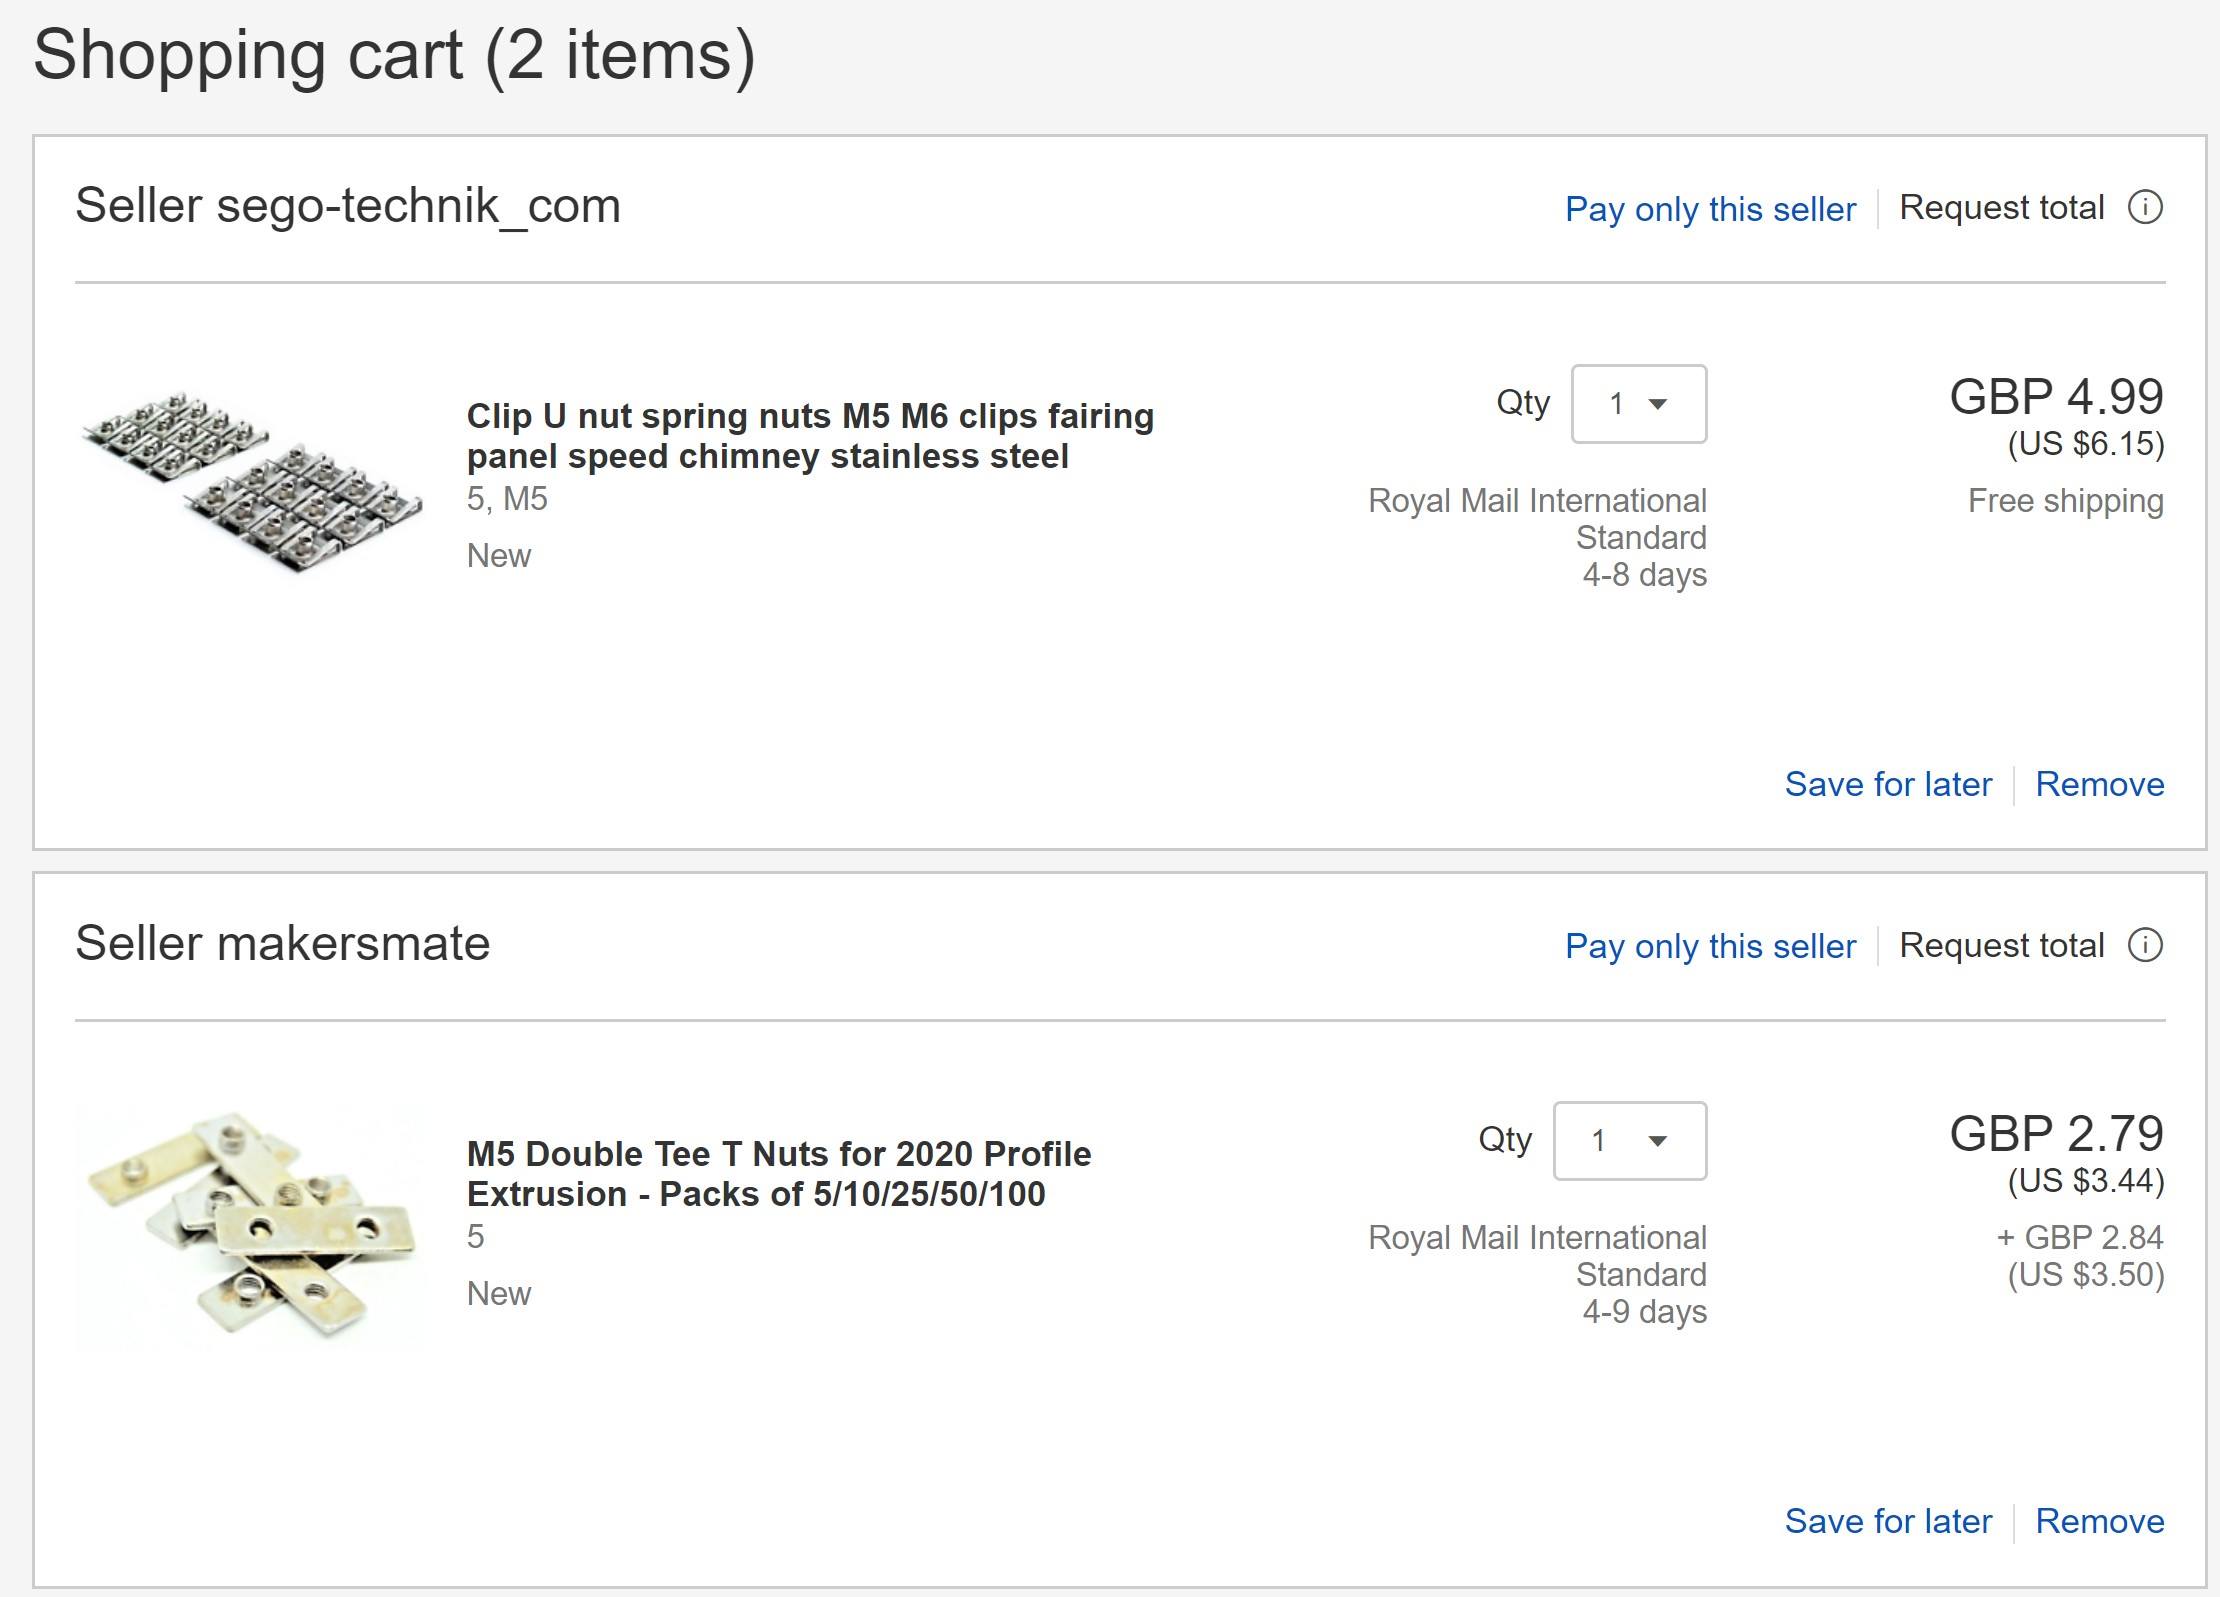Image resolution: width=2220 pixels, height=1597 pixels.
Task: Click the GBP 2.79 price
Action: pyautogui.click(x=2056, y=1134)
